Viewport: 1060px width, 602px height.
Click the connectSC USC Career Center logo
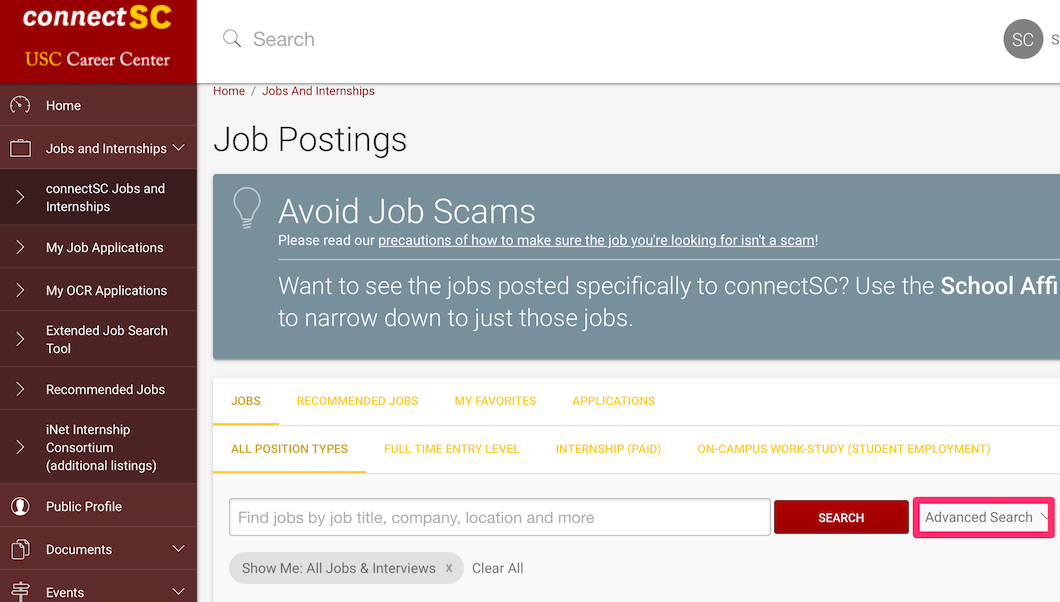pos(98,38)
